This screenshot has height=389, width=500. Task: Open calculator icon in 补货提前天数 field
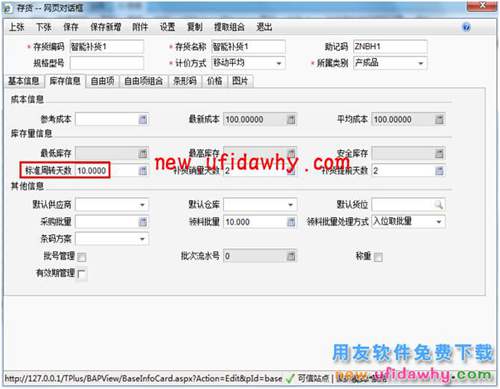coord(439,171)
